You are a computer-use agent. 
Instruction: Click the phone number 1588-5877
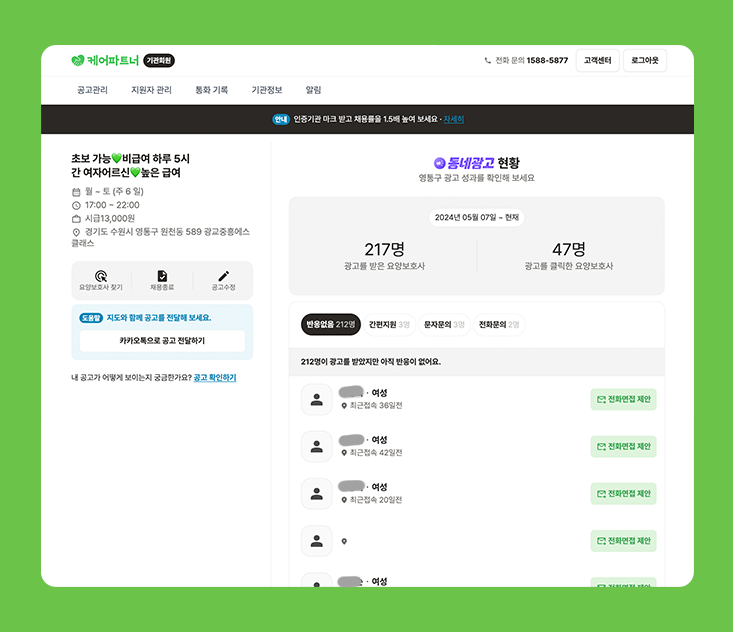coord(547,60)
